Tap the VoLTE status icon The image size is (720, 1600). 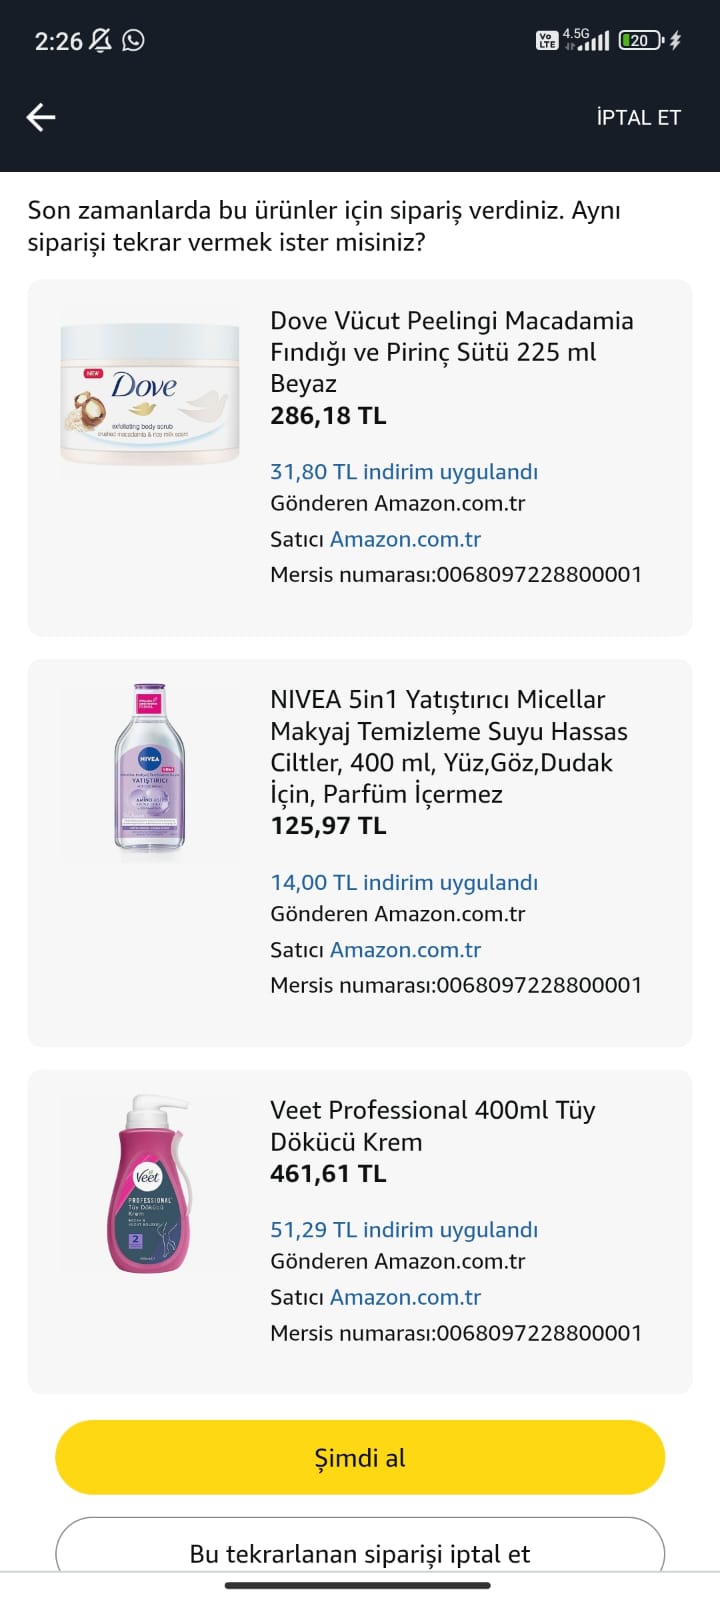(547, 40)
